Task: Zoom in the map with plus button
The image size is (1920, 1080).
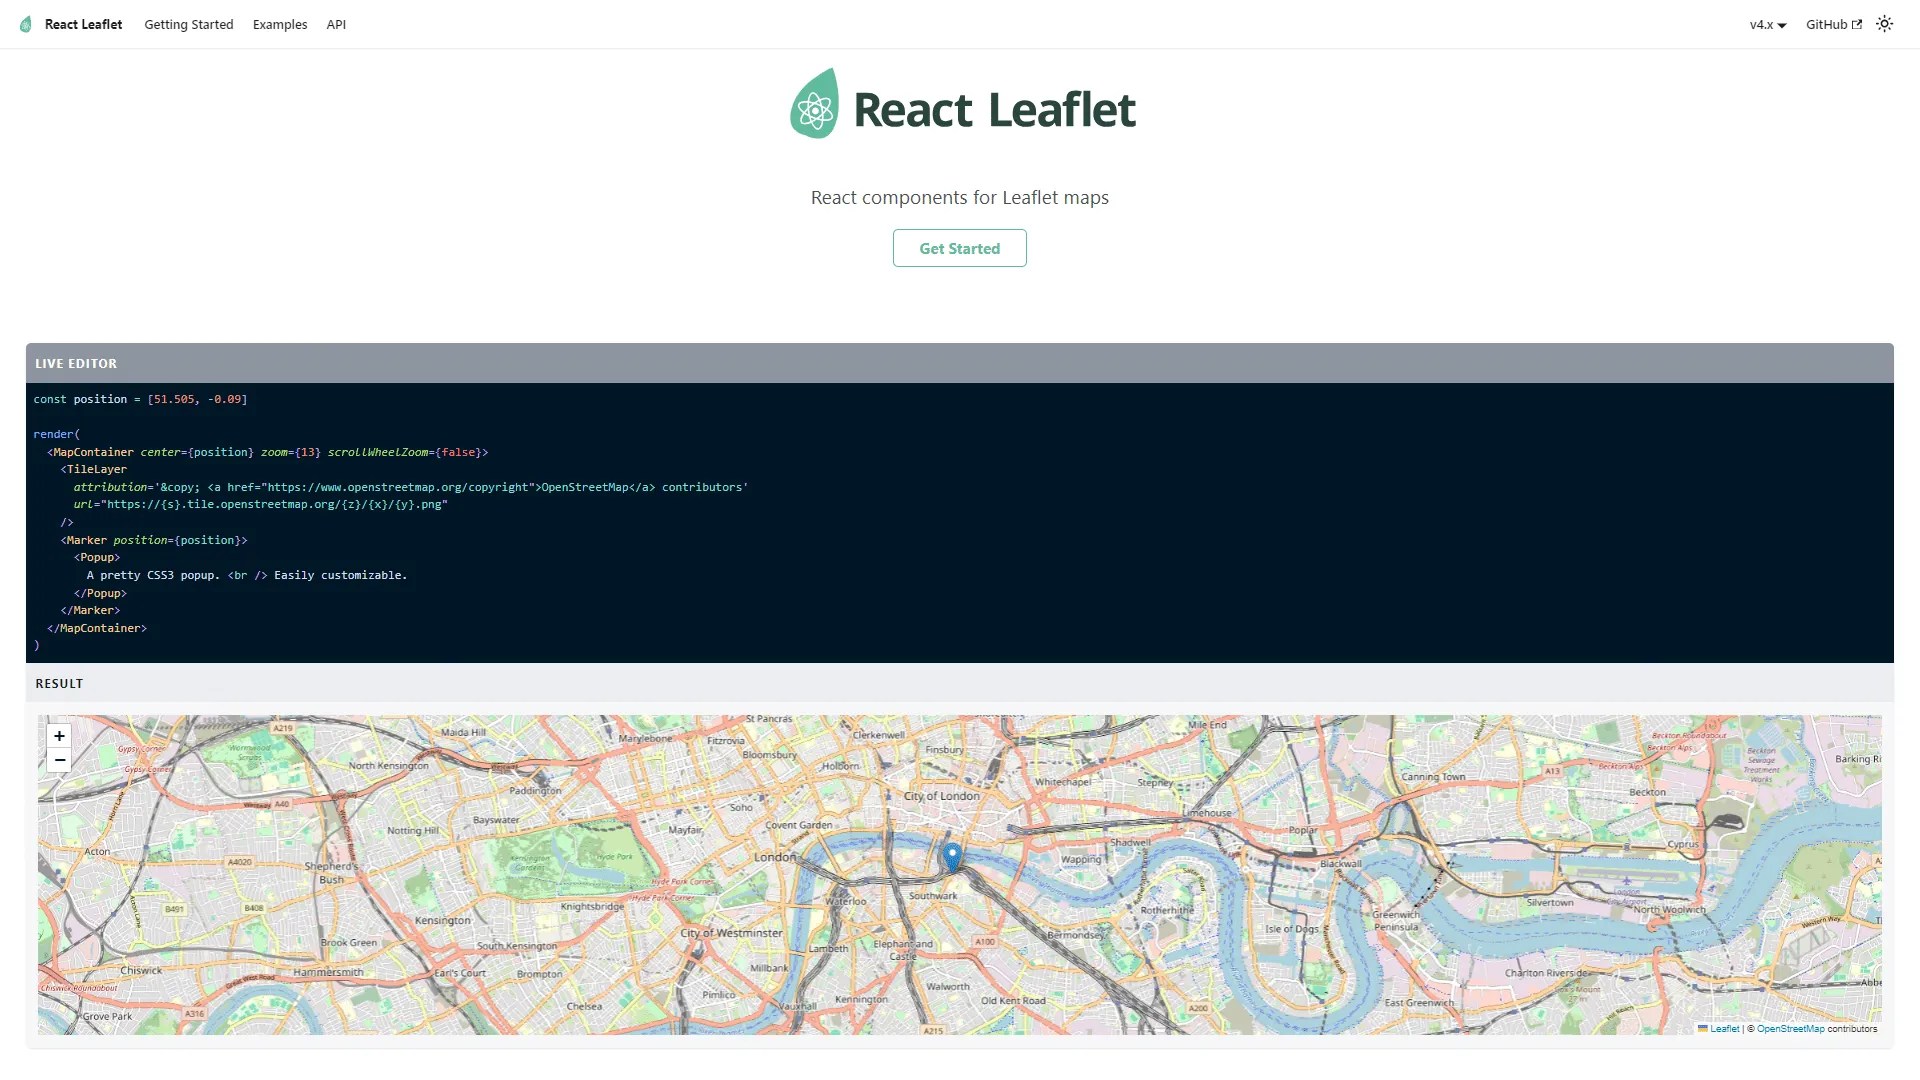Action: tap(60, 736)
